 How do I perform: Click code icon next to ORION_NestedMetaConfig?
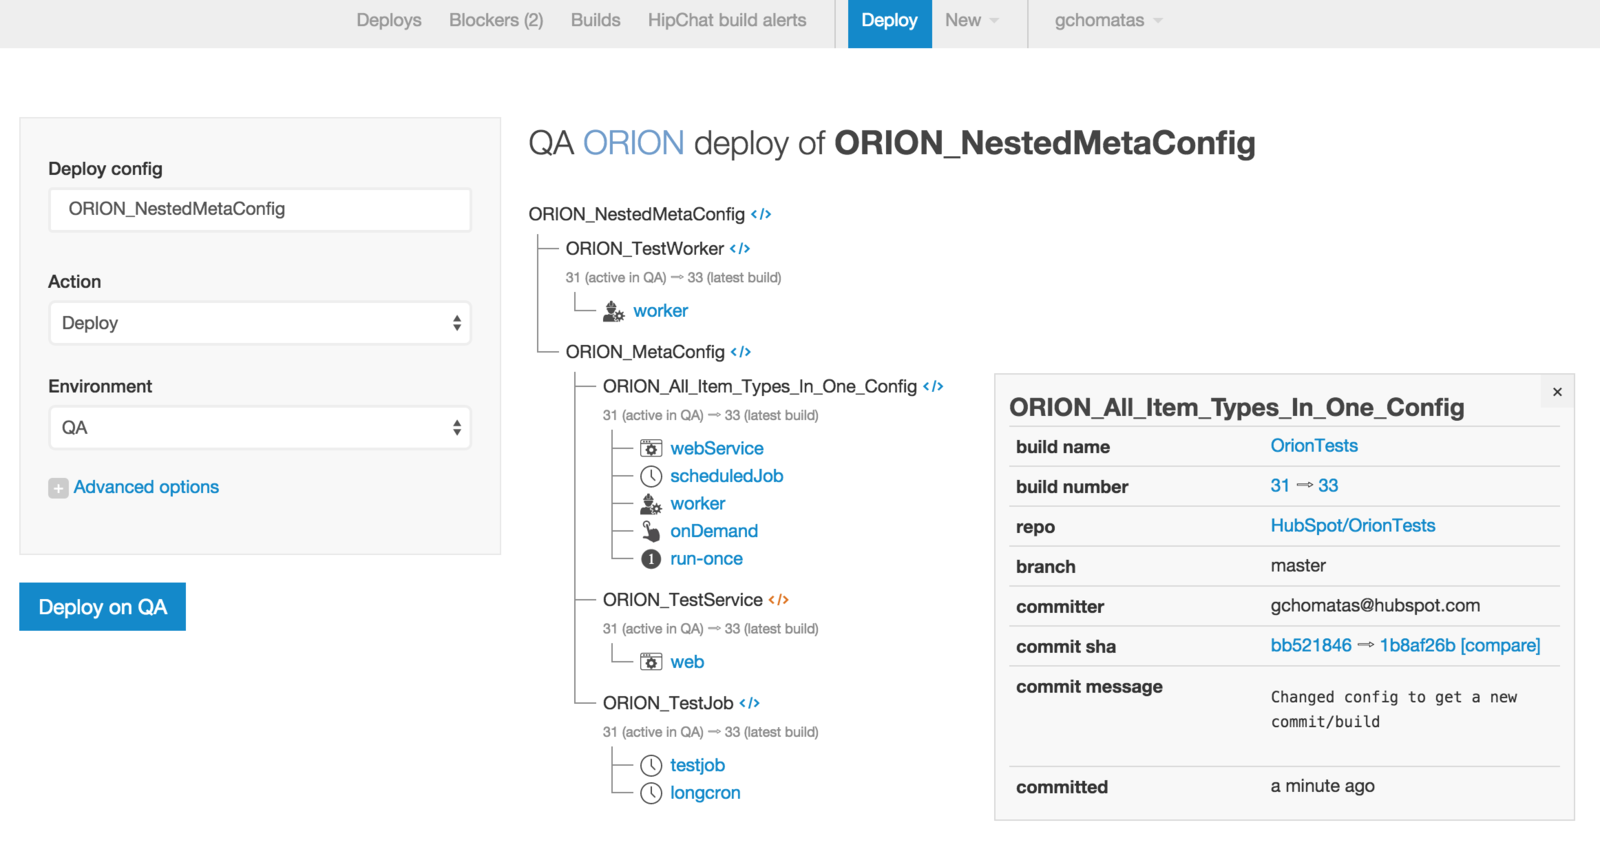click(761, 214)
